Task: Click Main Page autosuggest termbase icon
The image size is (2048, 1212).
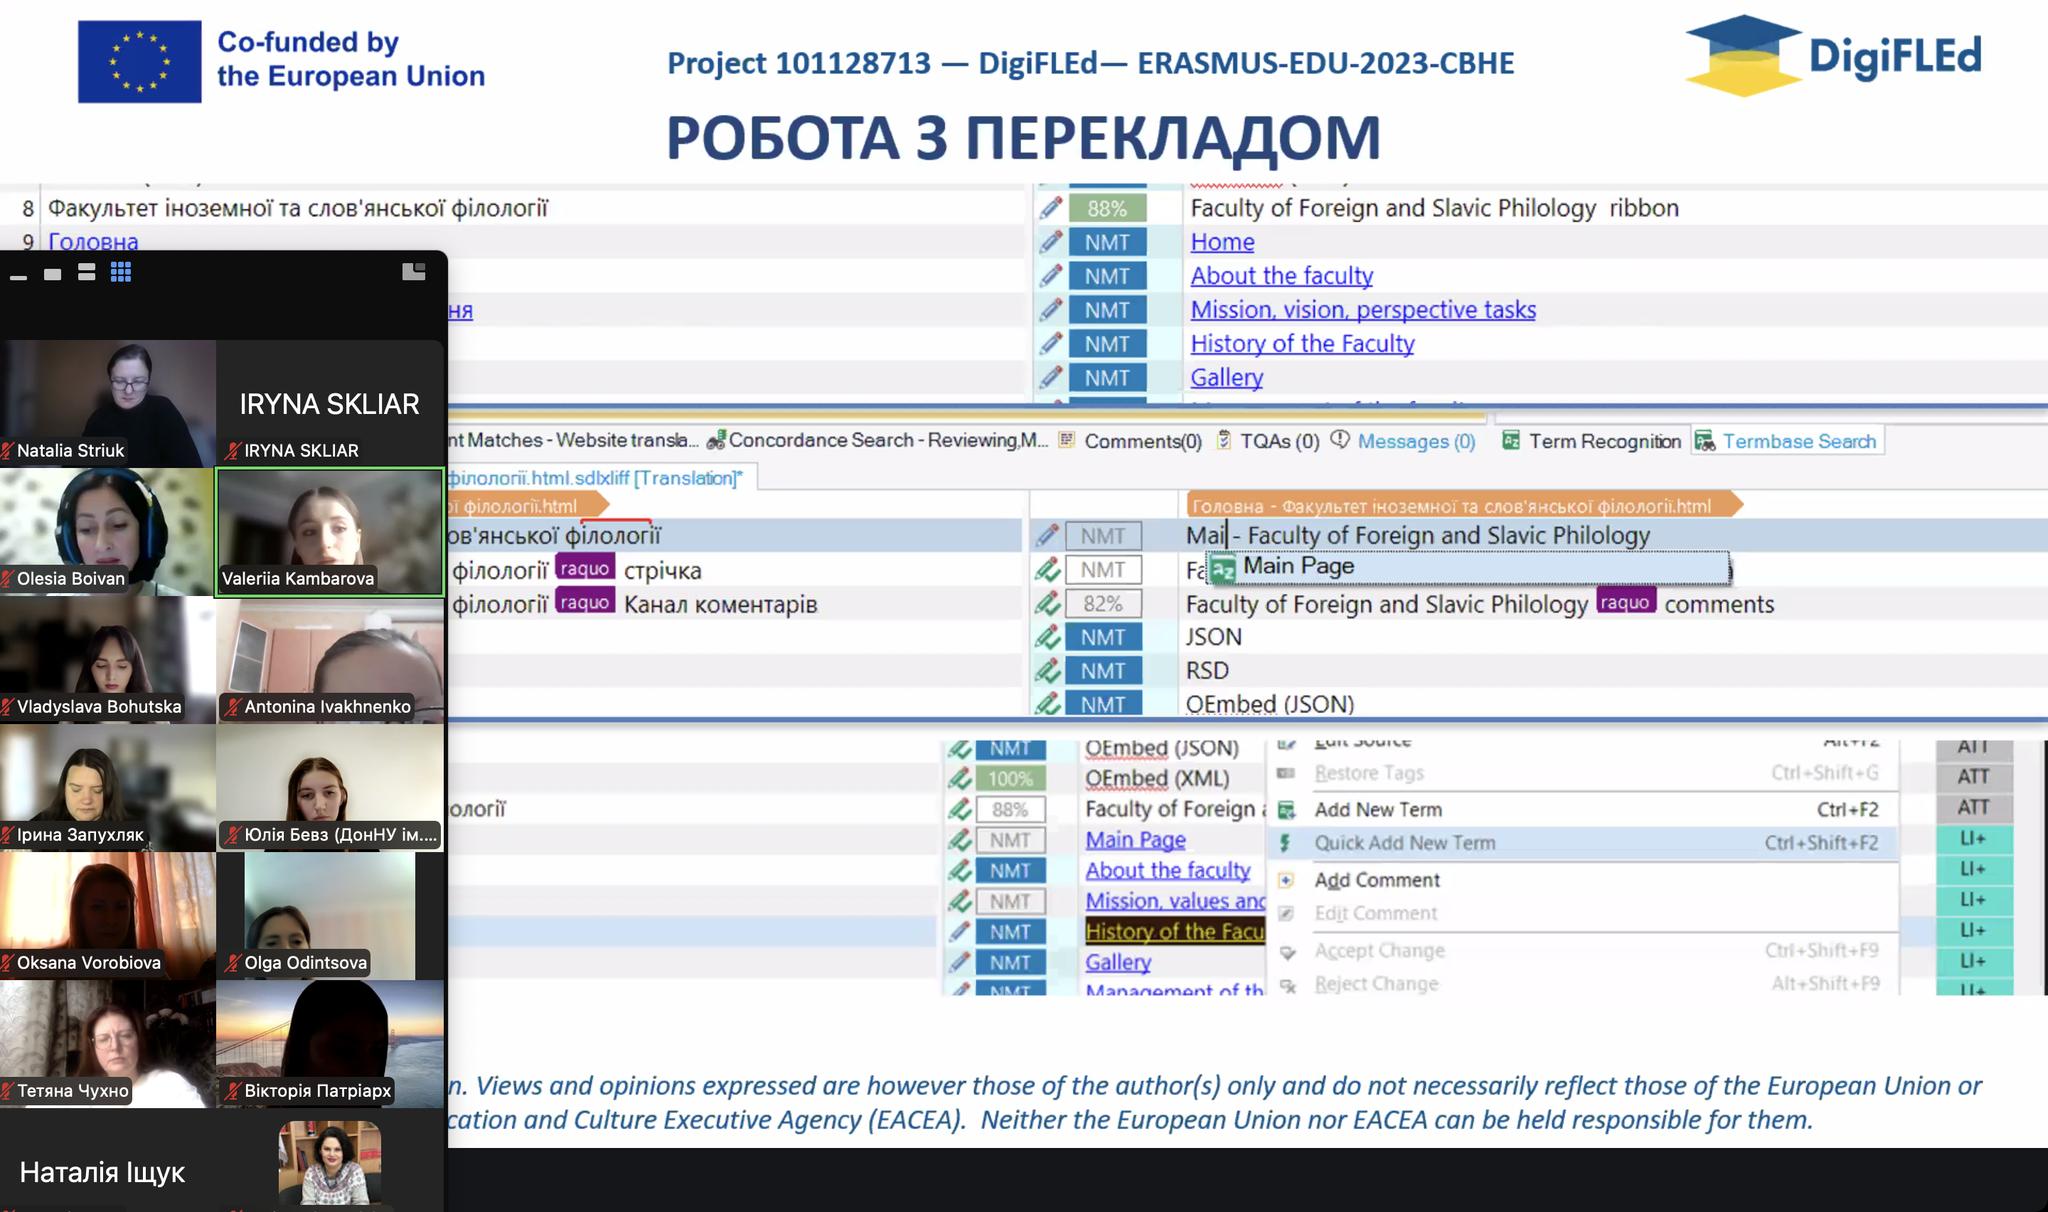Action: pyautogui.click(x=1223, y=568)
